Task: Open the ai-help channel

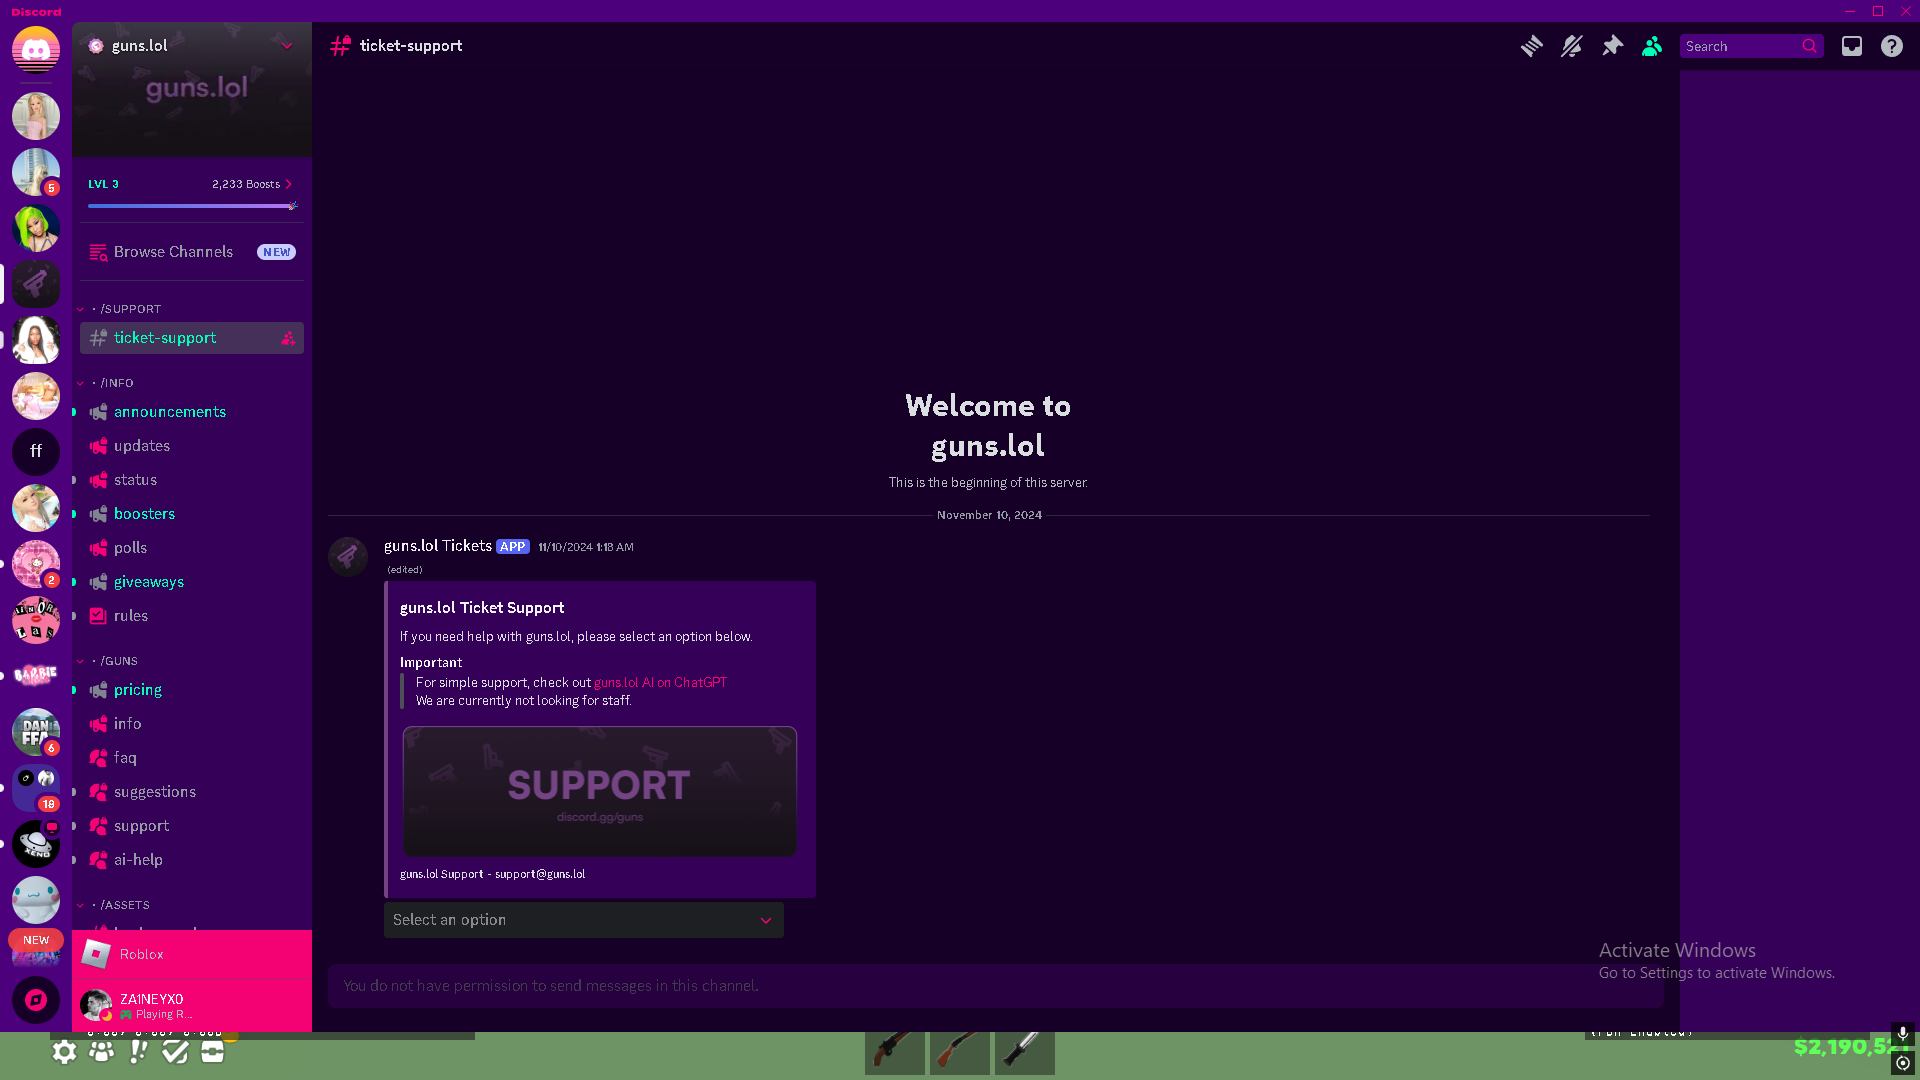Action: coord(192,860)
